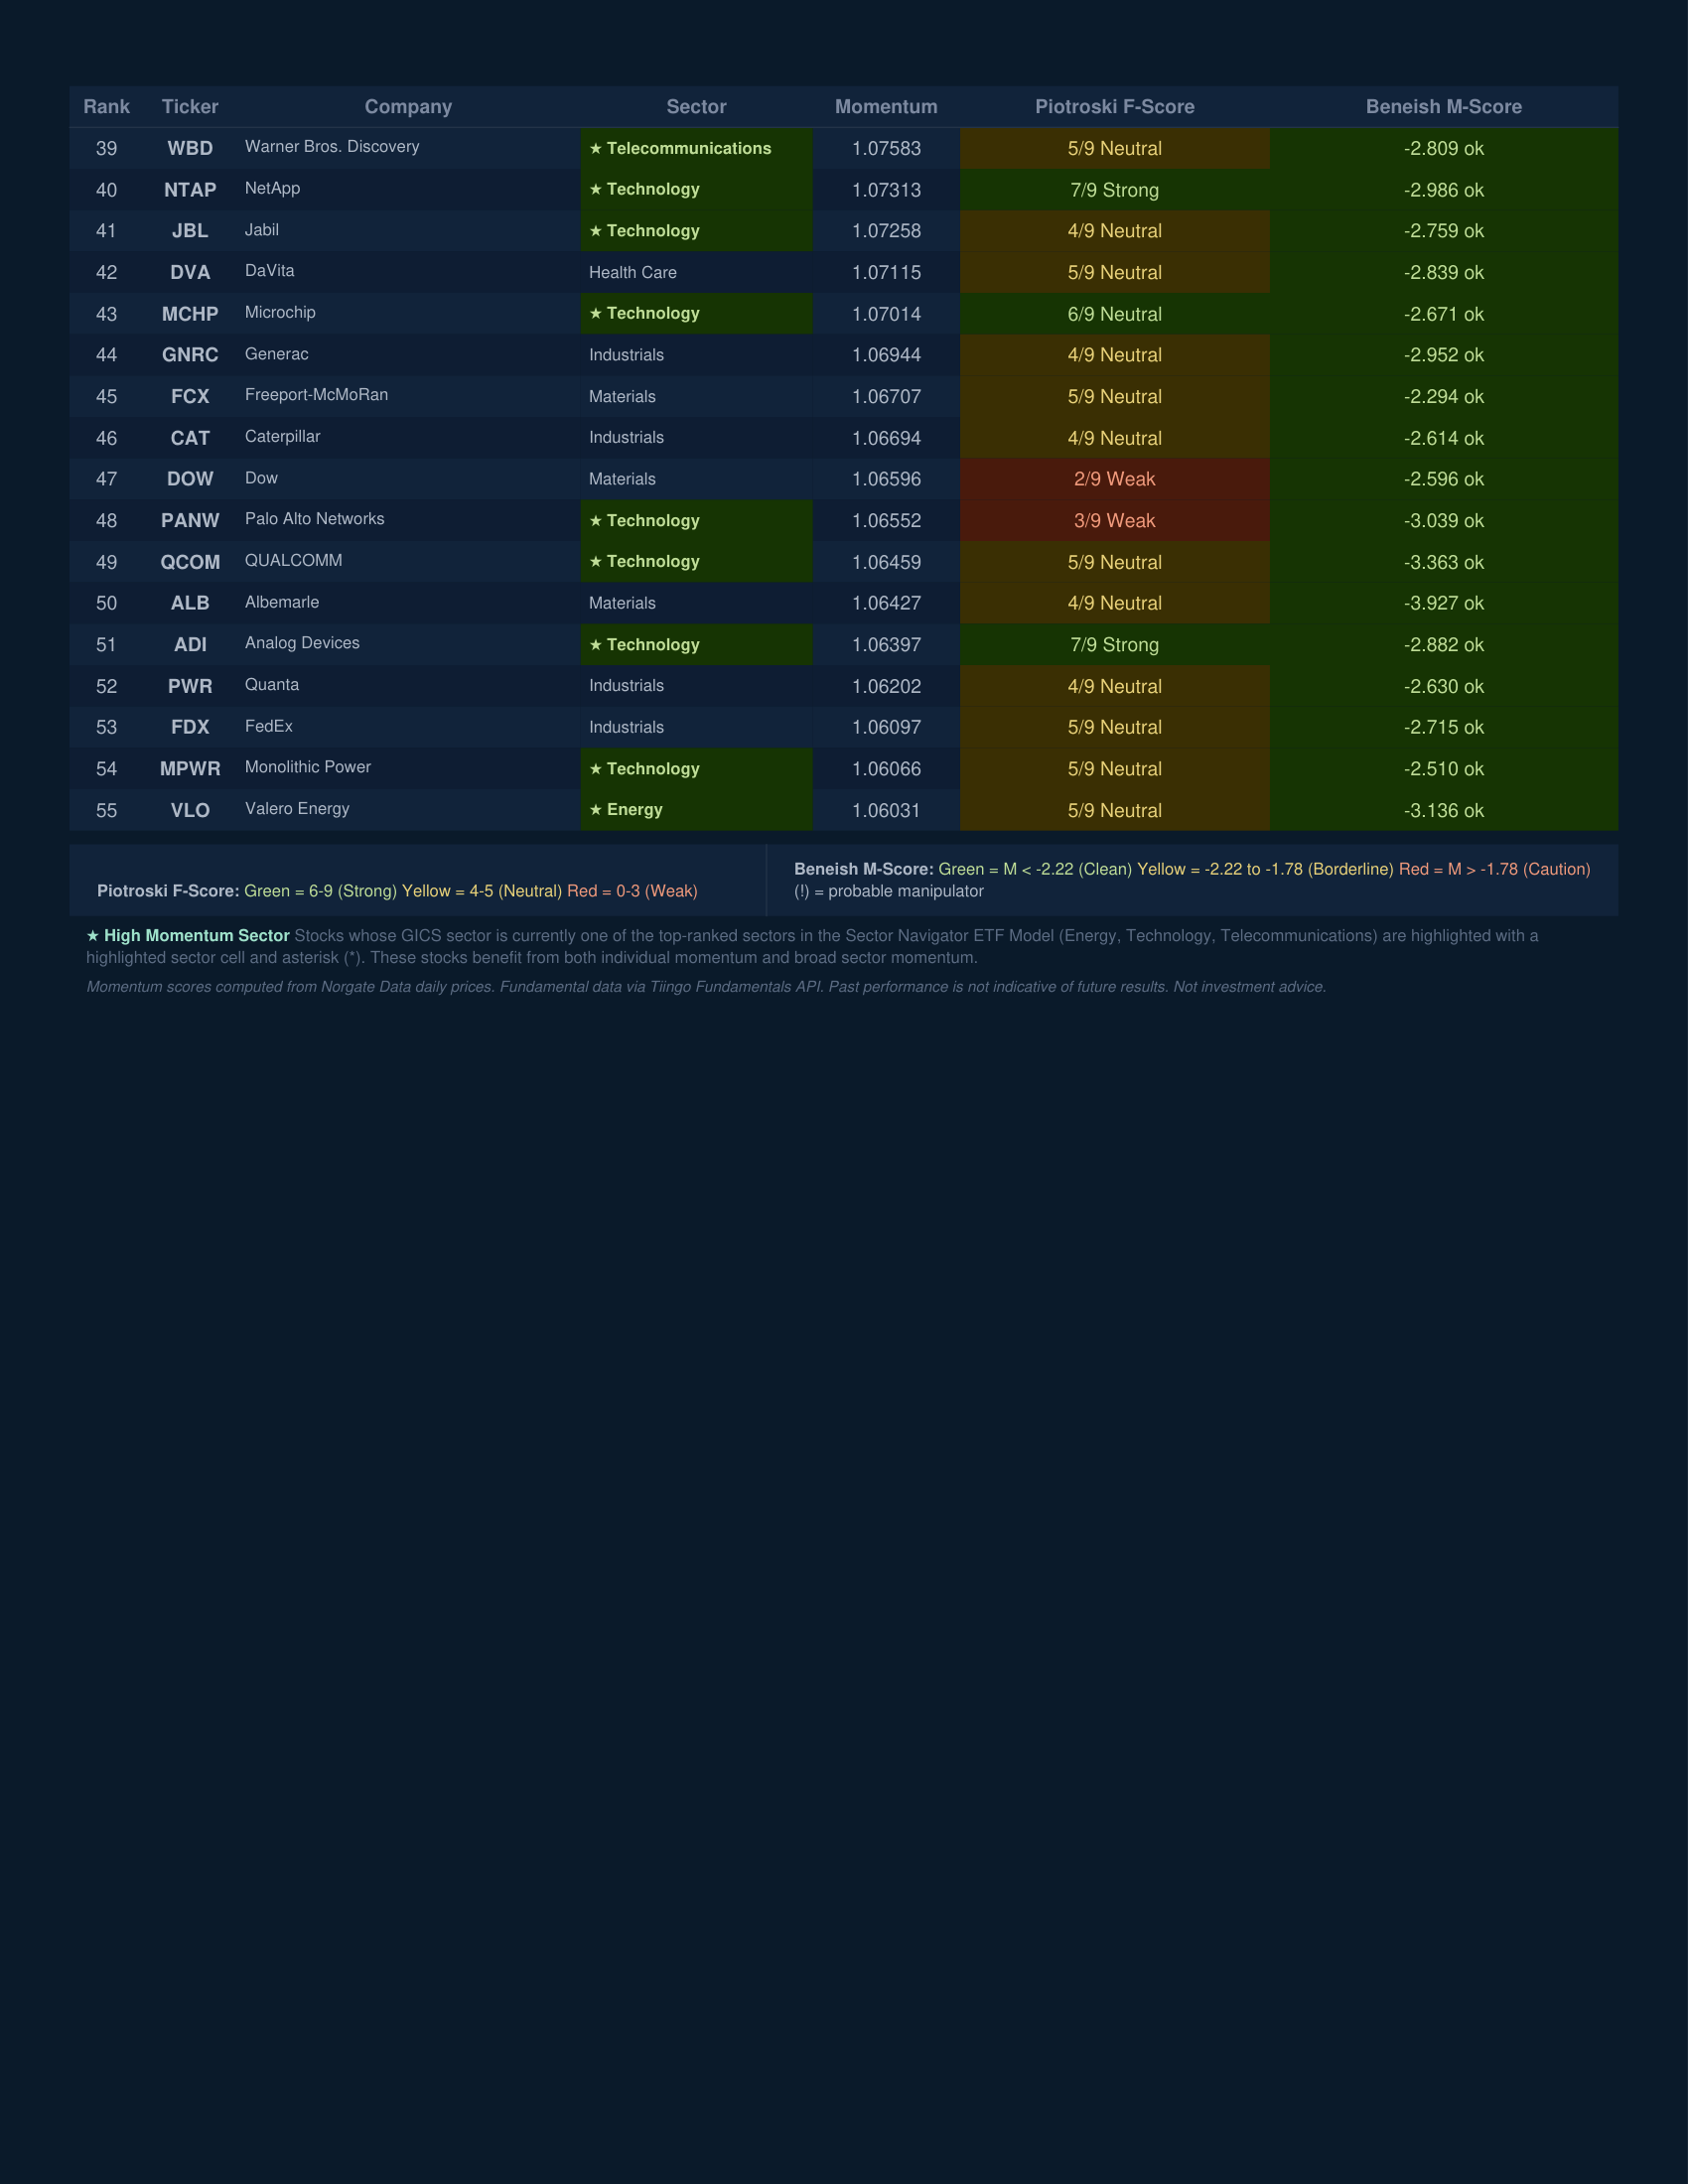This screenshot has width=1688, height=2184.
Task: Click the Company column header
Action: coord(408,107)
